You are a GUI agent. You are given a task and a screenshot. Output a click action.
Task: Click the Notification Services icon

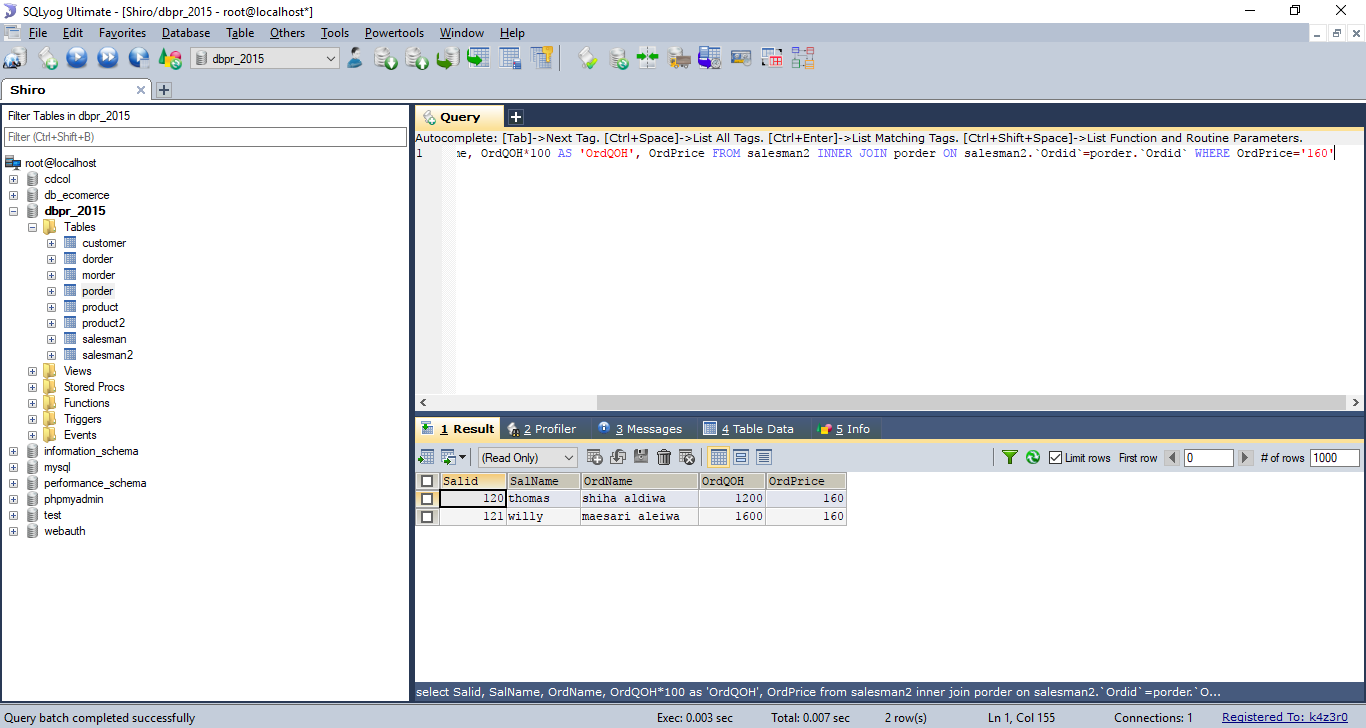(710, 58)
